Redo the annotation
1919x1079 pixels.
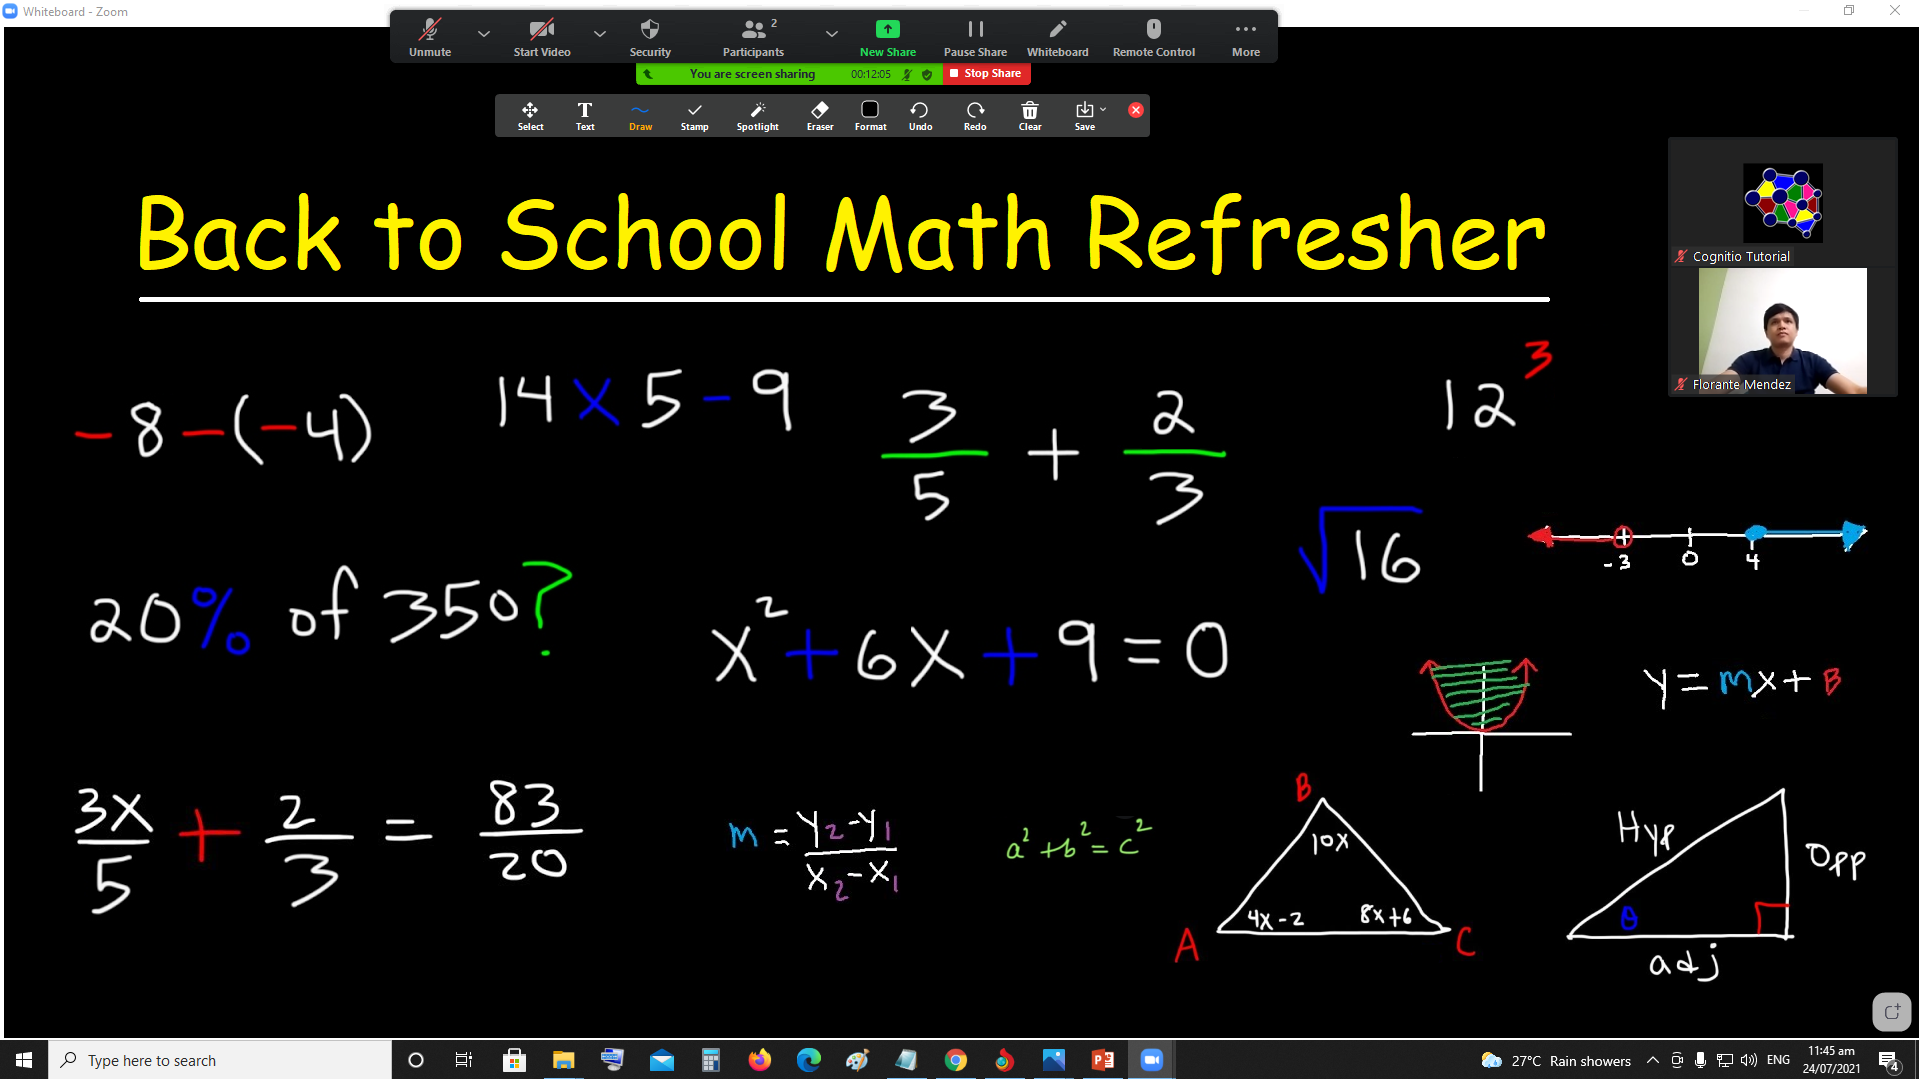tap(975, 116)
